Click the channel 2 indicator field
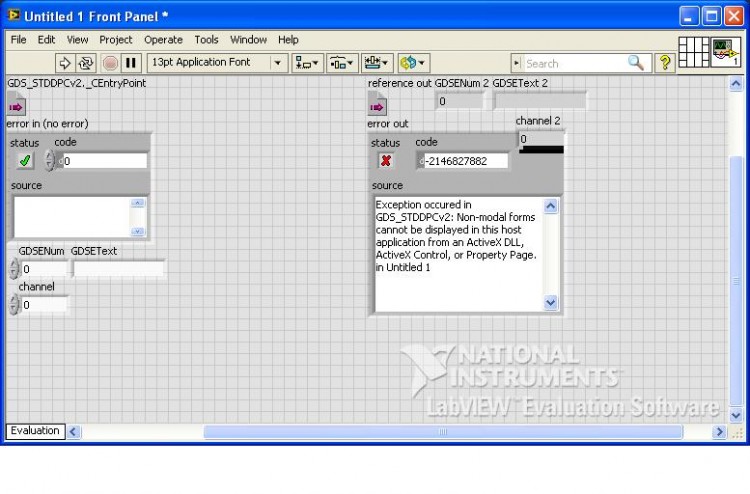 [x=541, y=139]
